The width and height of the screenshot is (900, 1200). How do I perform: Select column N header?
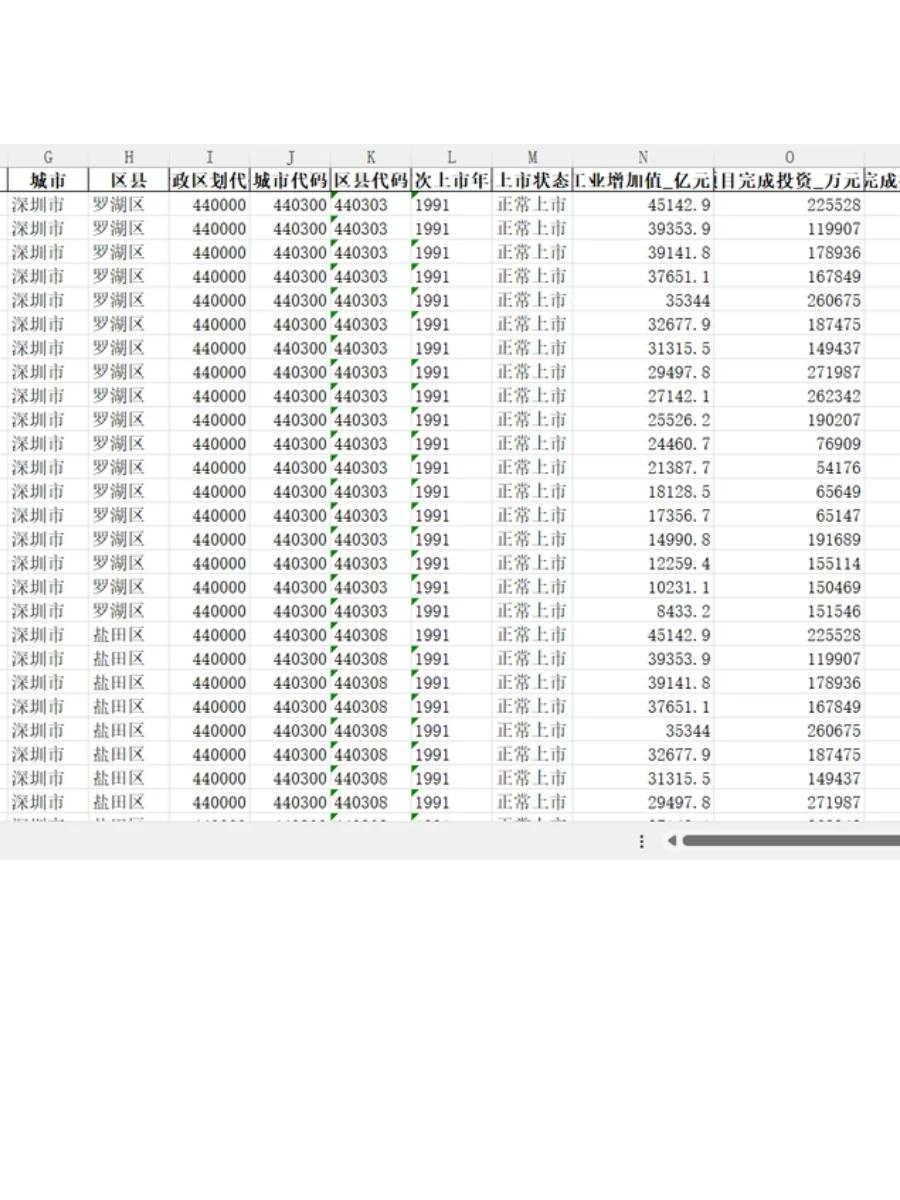tap(643, 157)
